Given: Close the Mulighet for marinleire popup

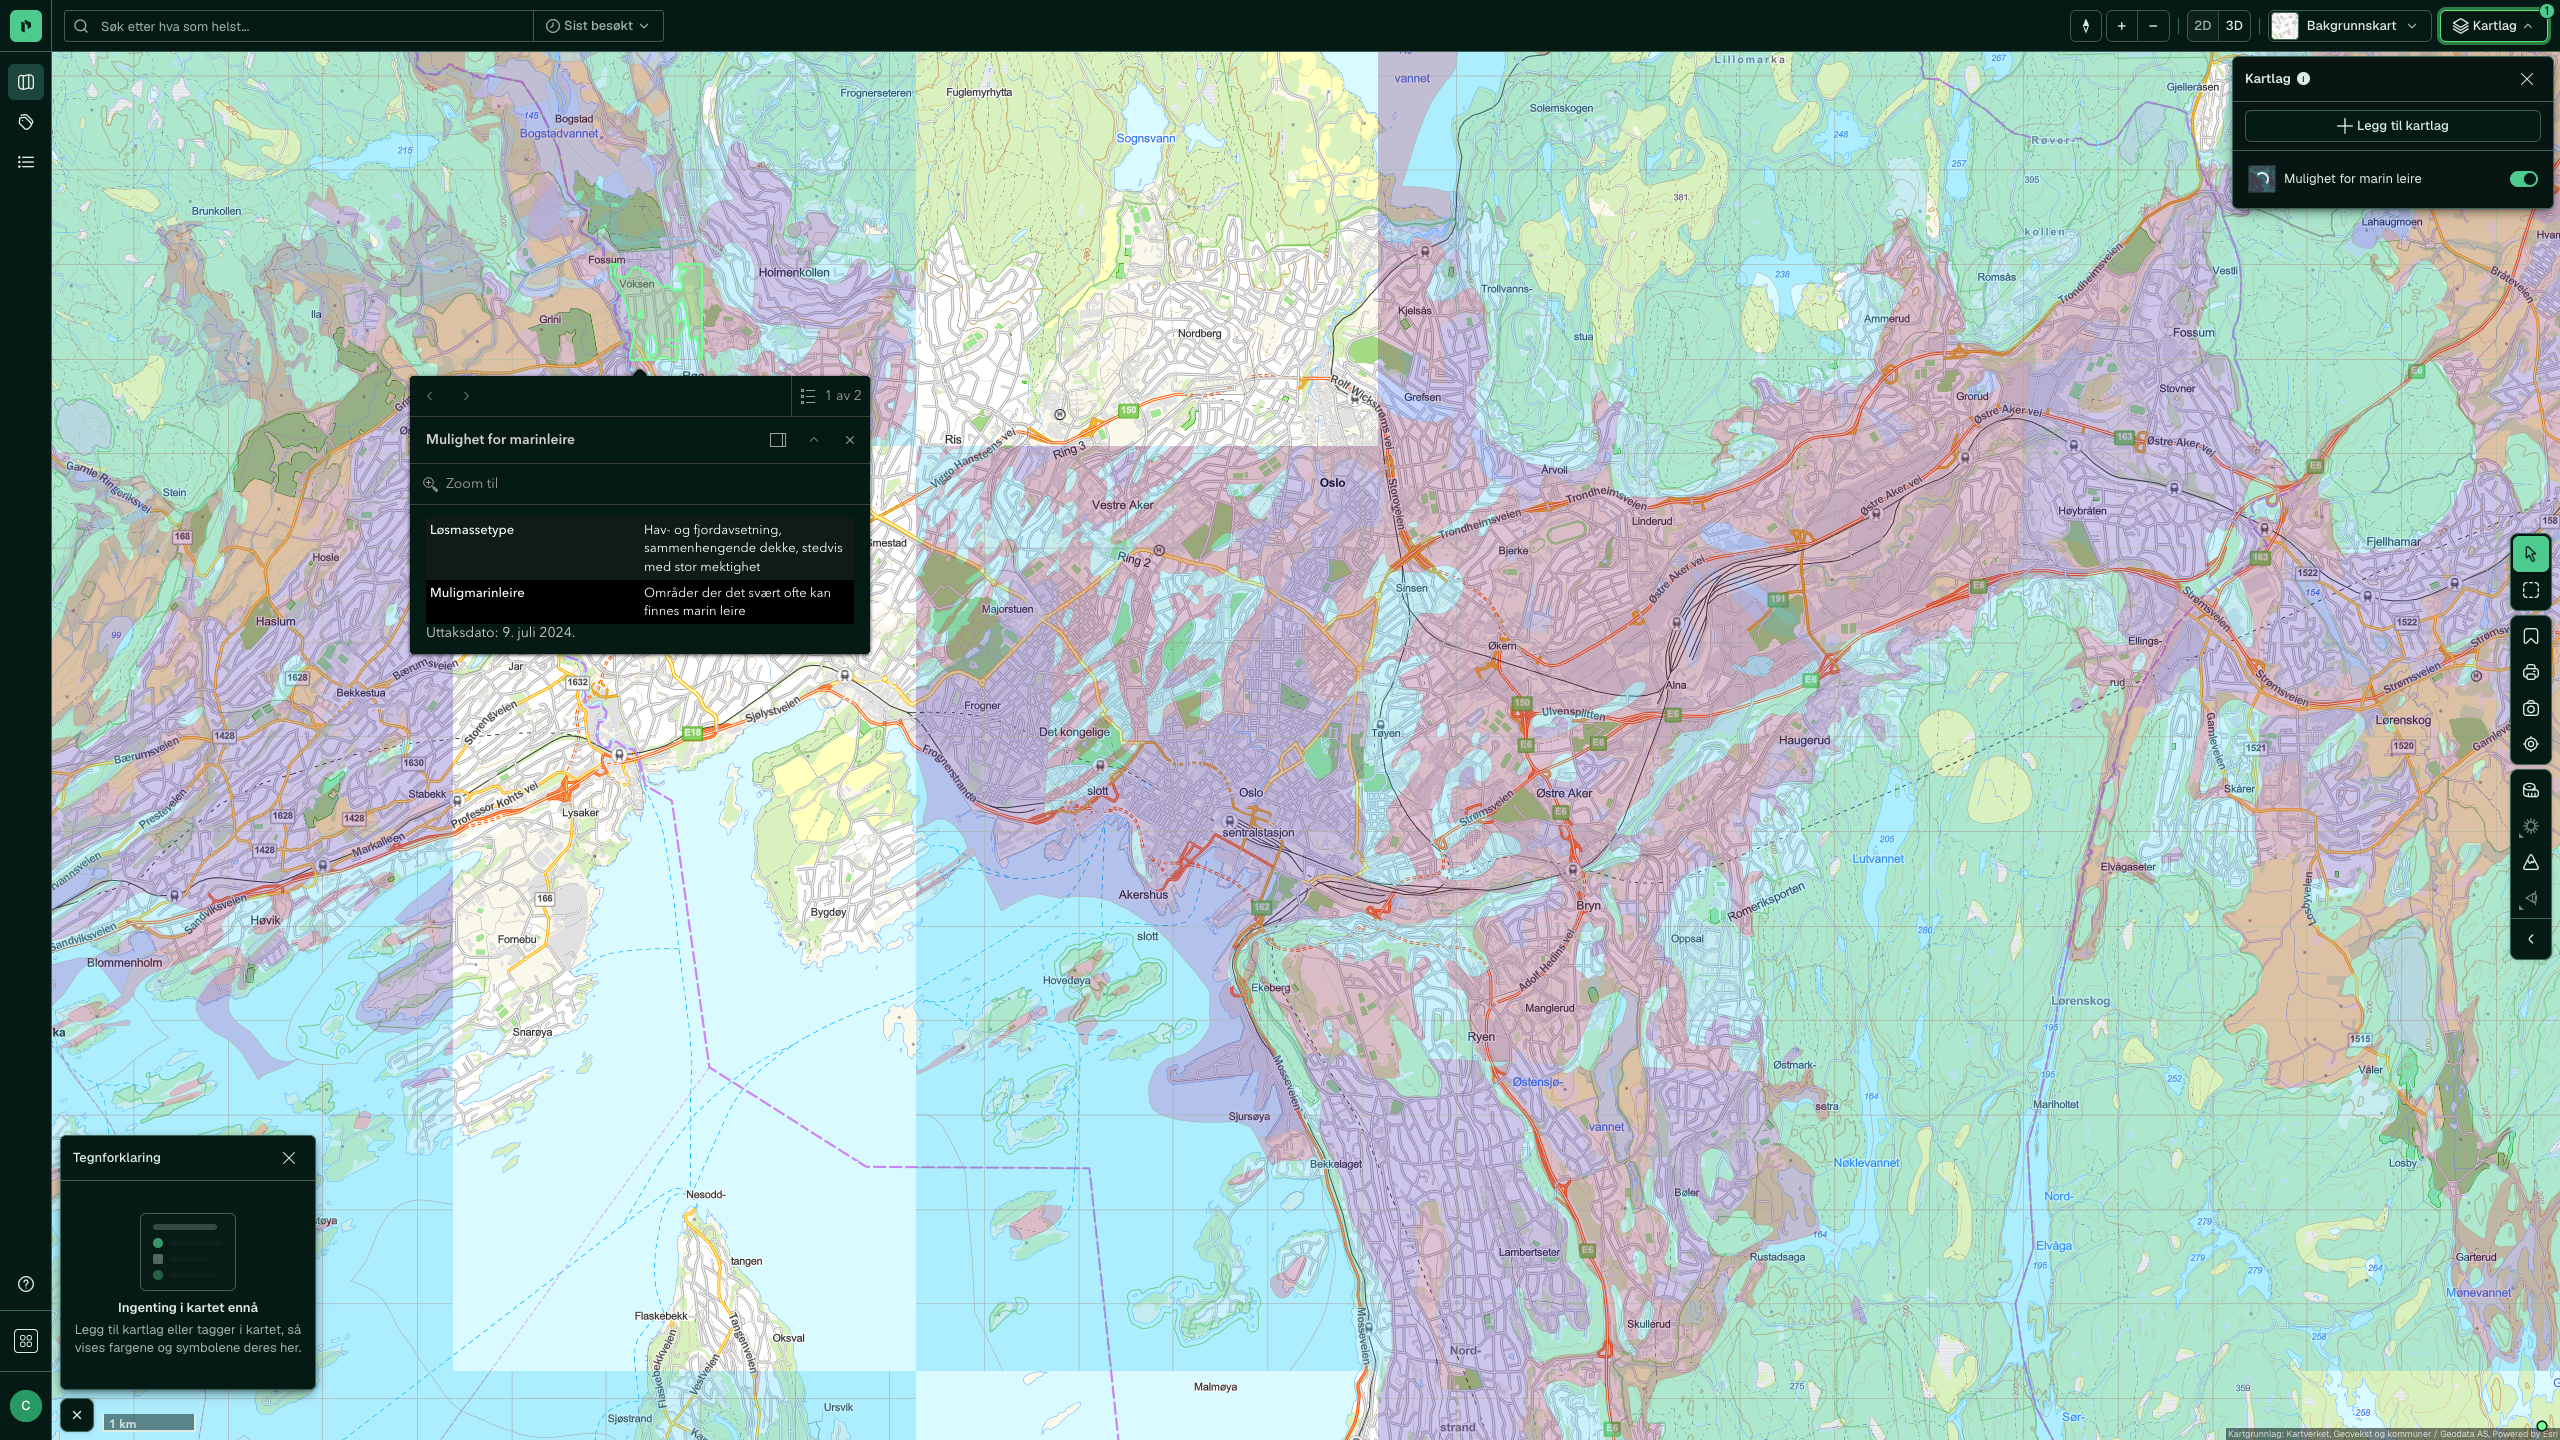Looking at the screenshot, I should [x=850, y=440].
